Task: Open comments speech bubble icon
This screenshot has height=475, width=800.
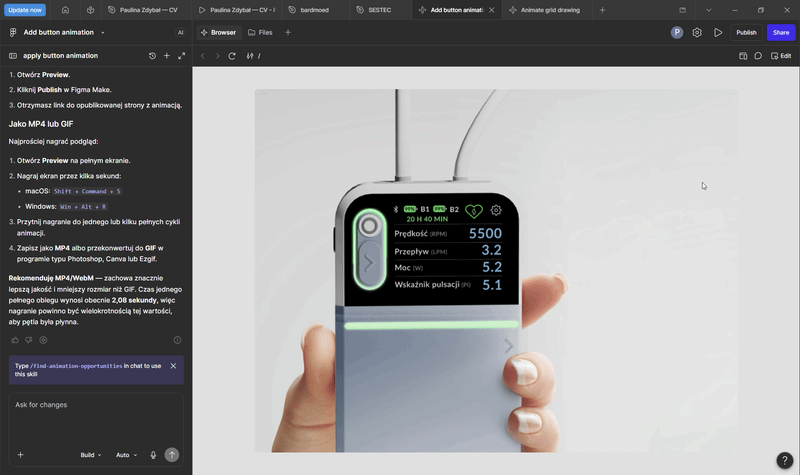Action: click(x=758, y=56)
